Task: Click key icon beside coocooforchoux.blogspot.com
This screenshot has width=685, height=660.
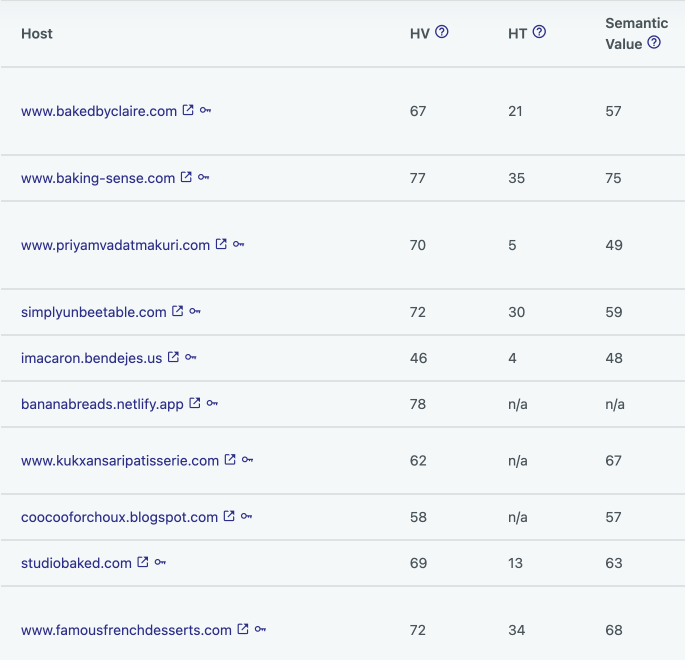Action: [246, 516]
